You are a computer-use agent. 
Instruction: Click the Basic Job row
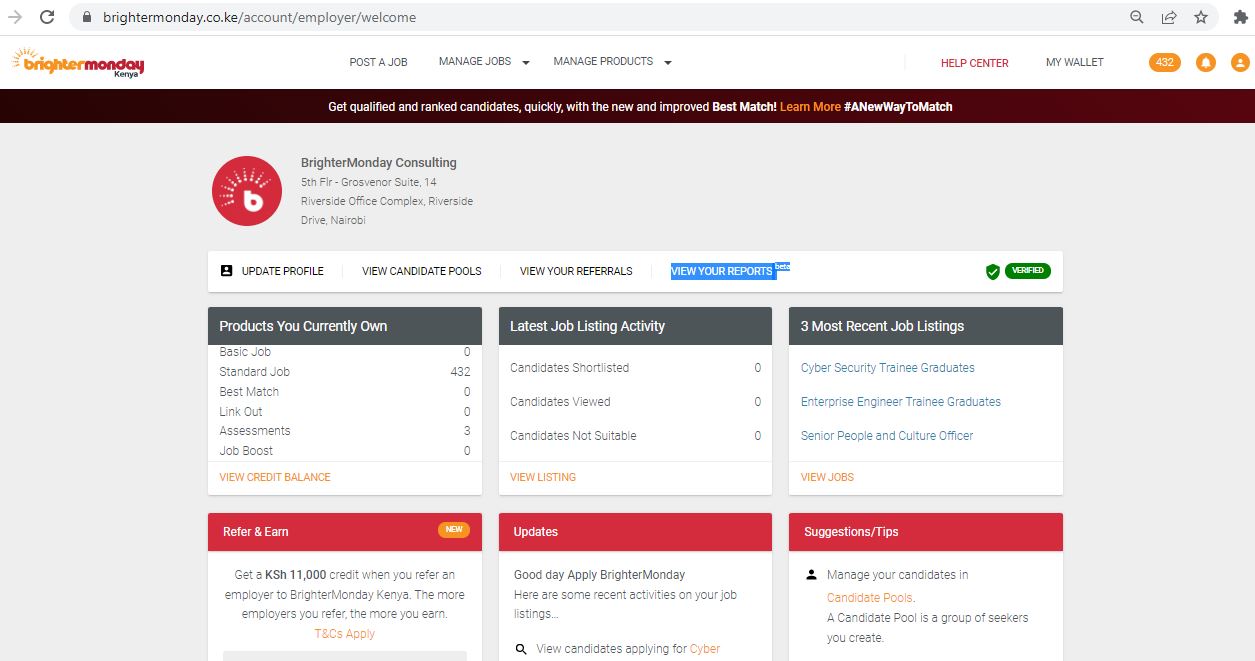(345, 352)
